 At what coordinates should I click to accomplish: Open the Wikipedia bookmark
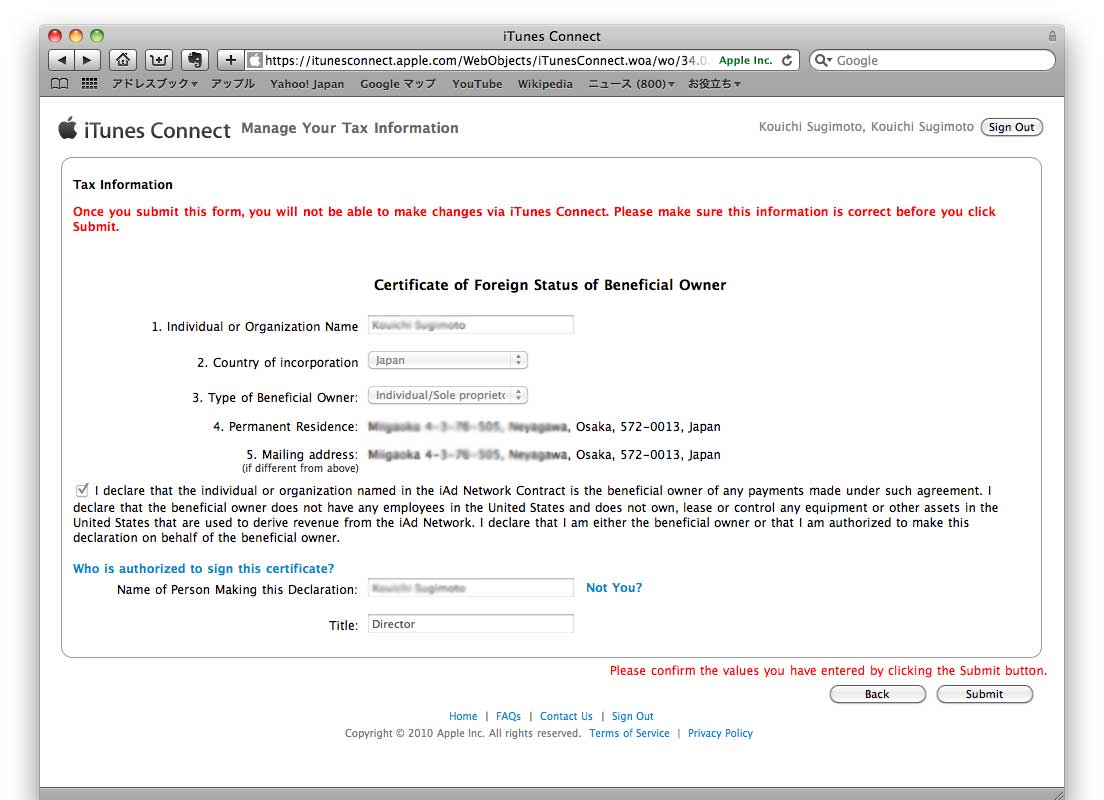pos(545,84)
